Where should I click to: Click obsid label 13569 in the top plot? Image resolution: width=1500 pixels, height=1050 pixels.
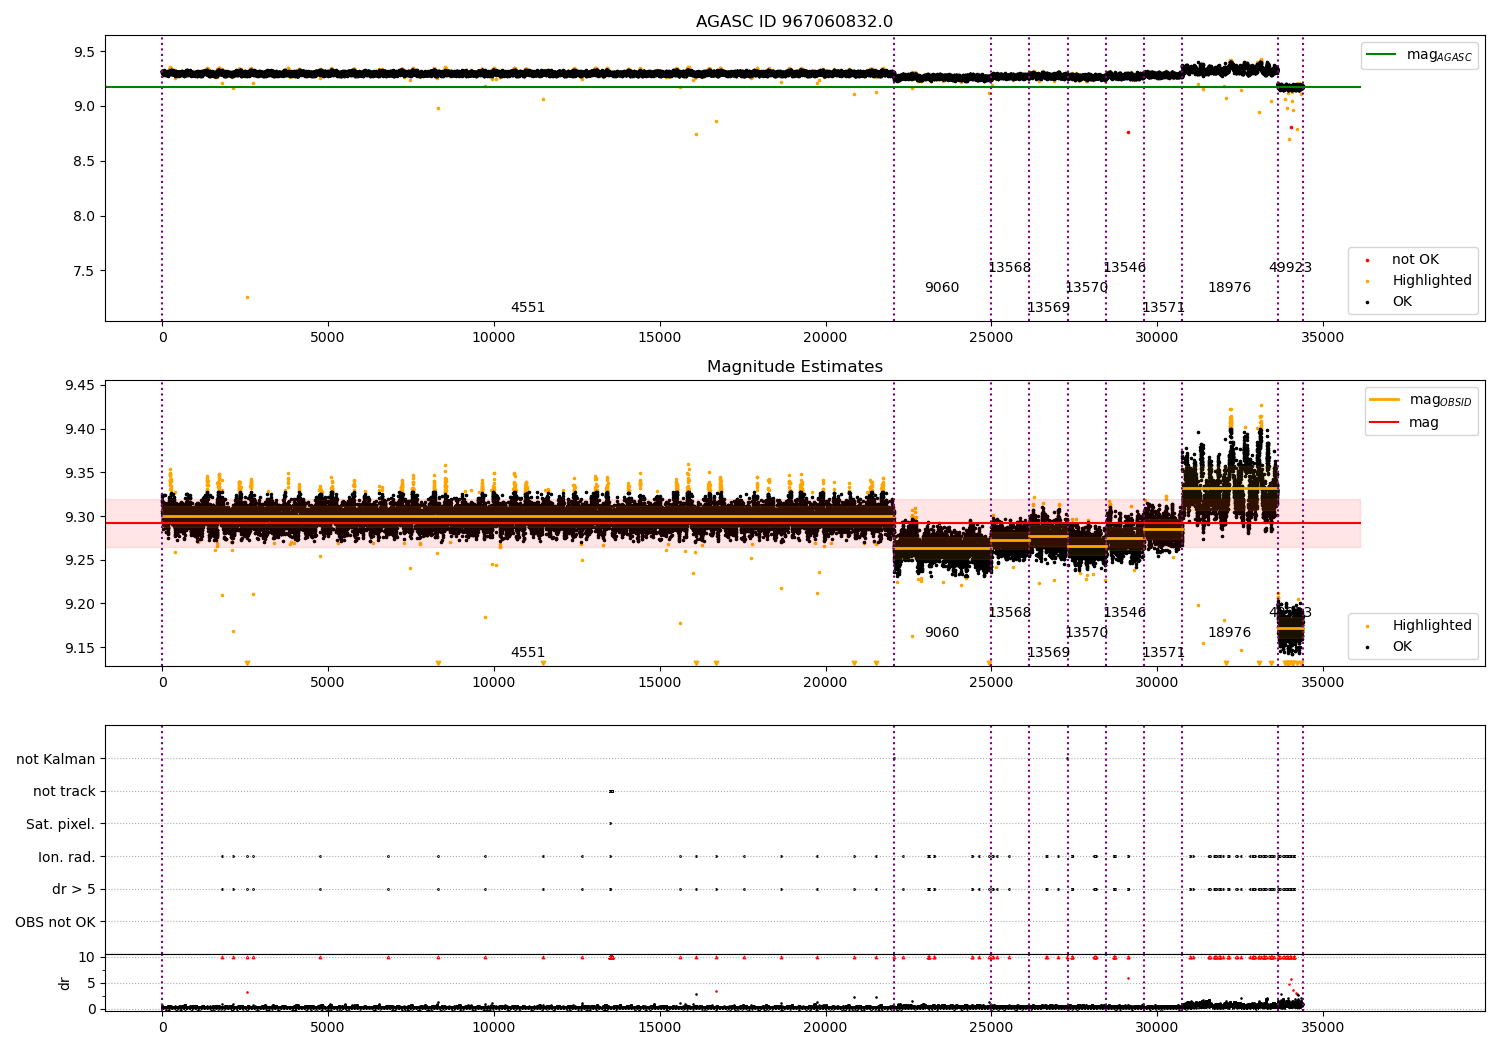[1048, 308]
